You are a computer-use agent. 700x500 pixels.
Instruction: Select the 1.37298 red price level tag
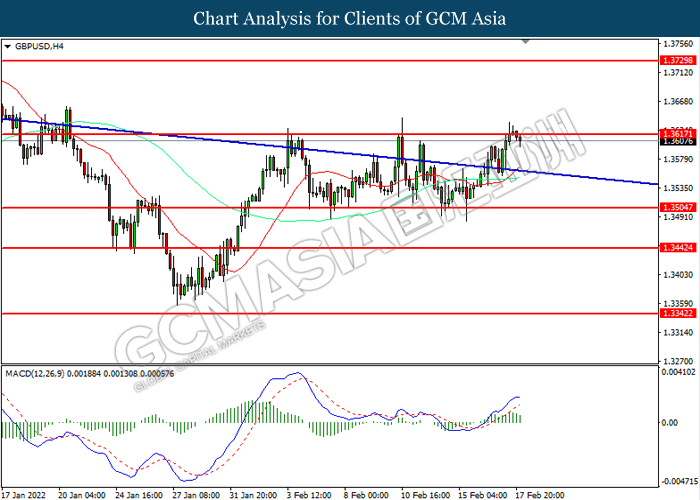click(677, 60)
